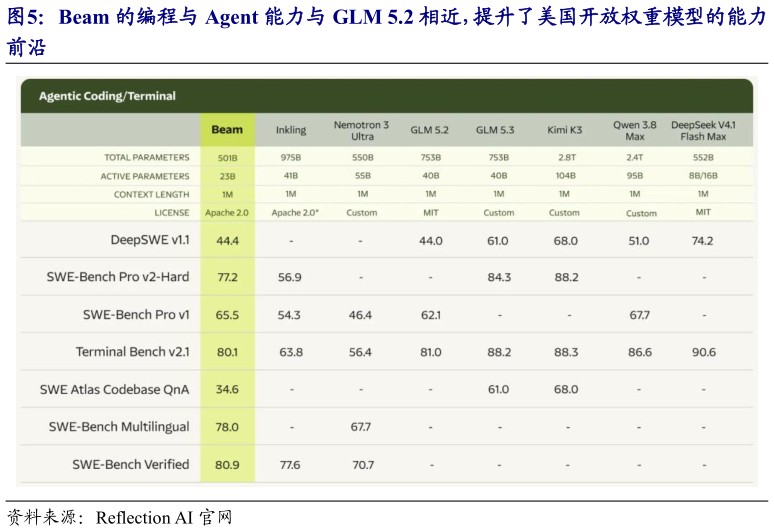This screenshot has width=774, height=531.
Task: Click the CONTEXT LENGTH row label
Action: pyautogui.click(x=152, y=194)
